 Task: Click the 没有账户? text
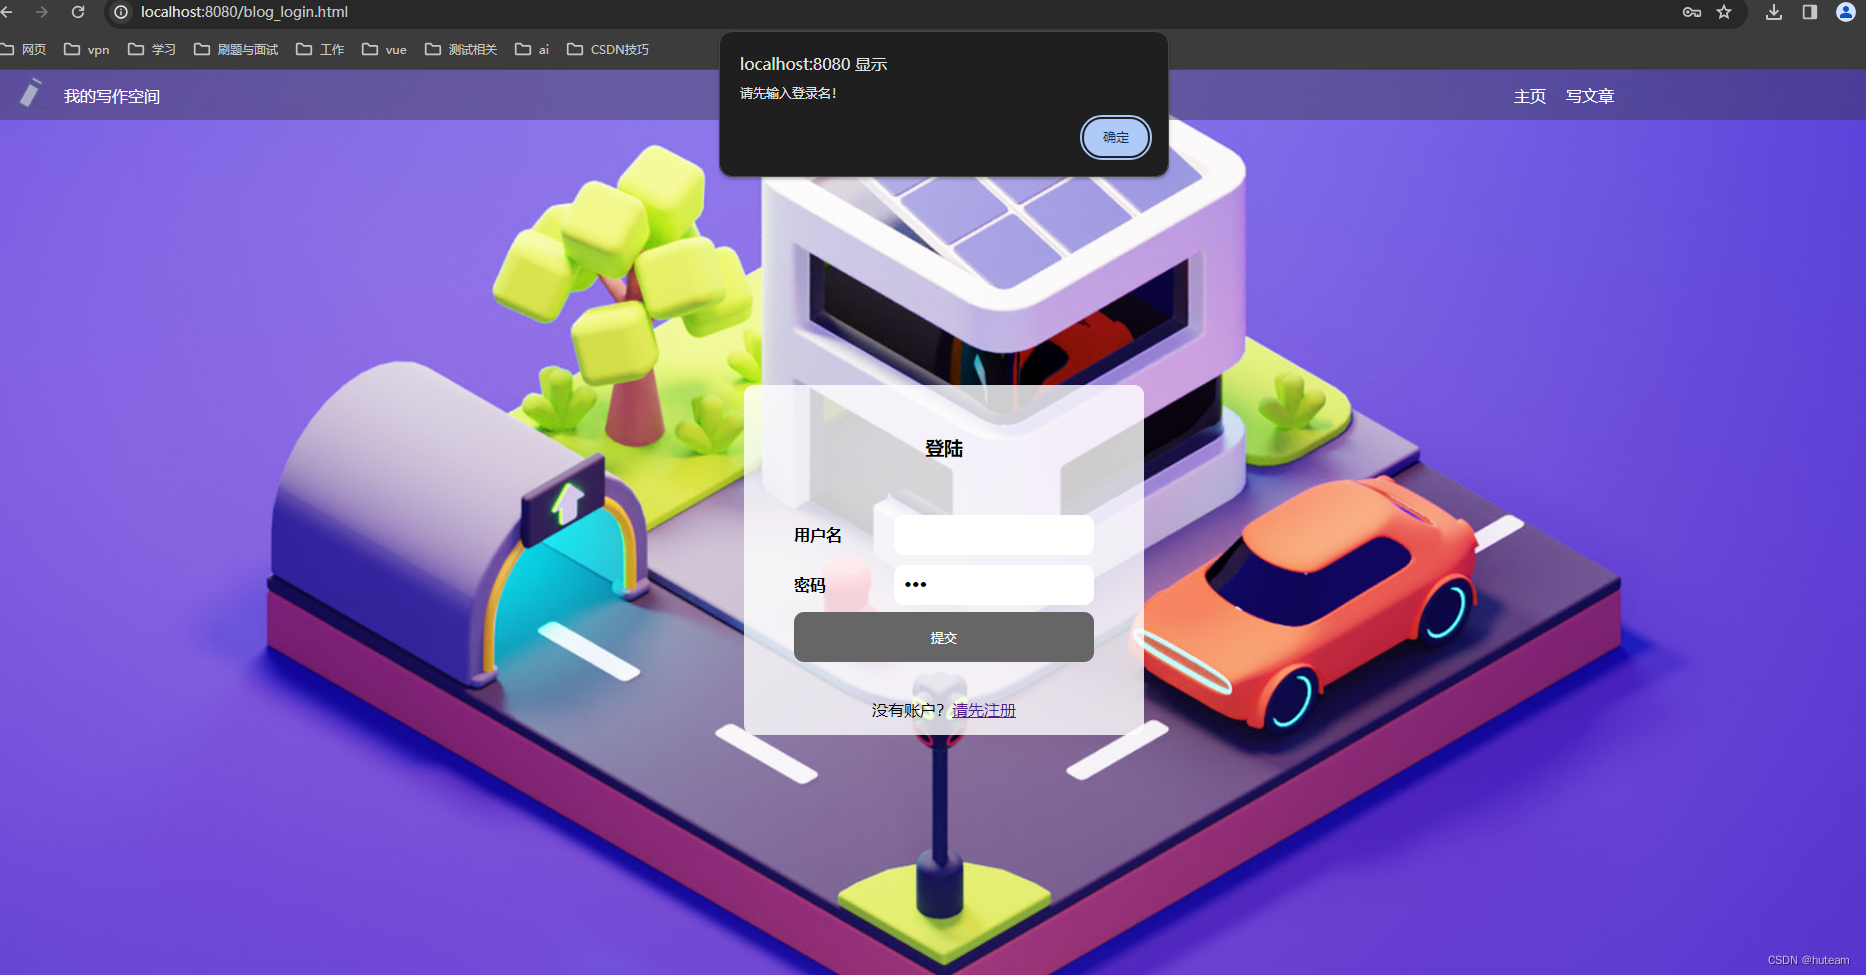[908, 710]
